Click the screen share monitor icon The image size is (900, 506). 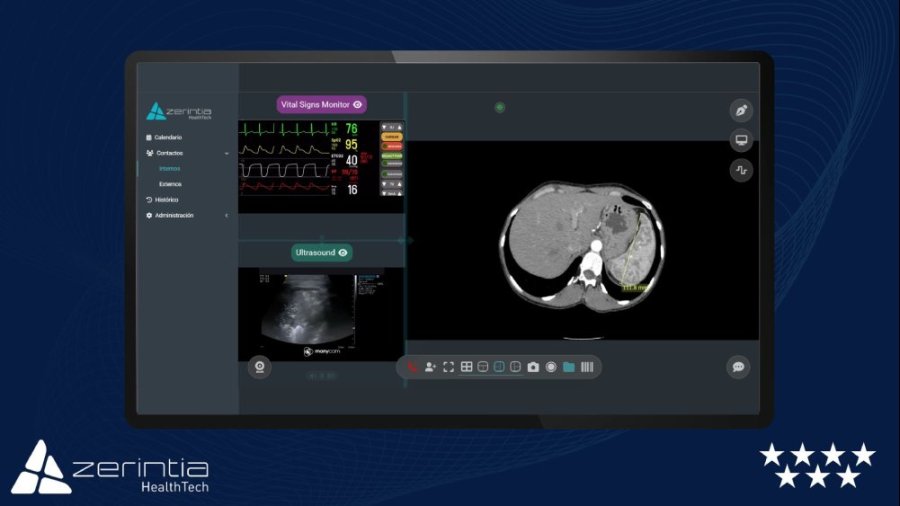click(x=741, y=140)
